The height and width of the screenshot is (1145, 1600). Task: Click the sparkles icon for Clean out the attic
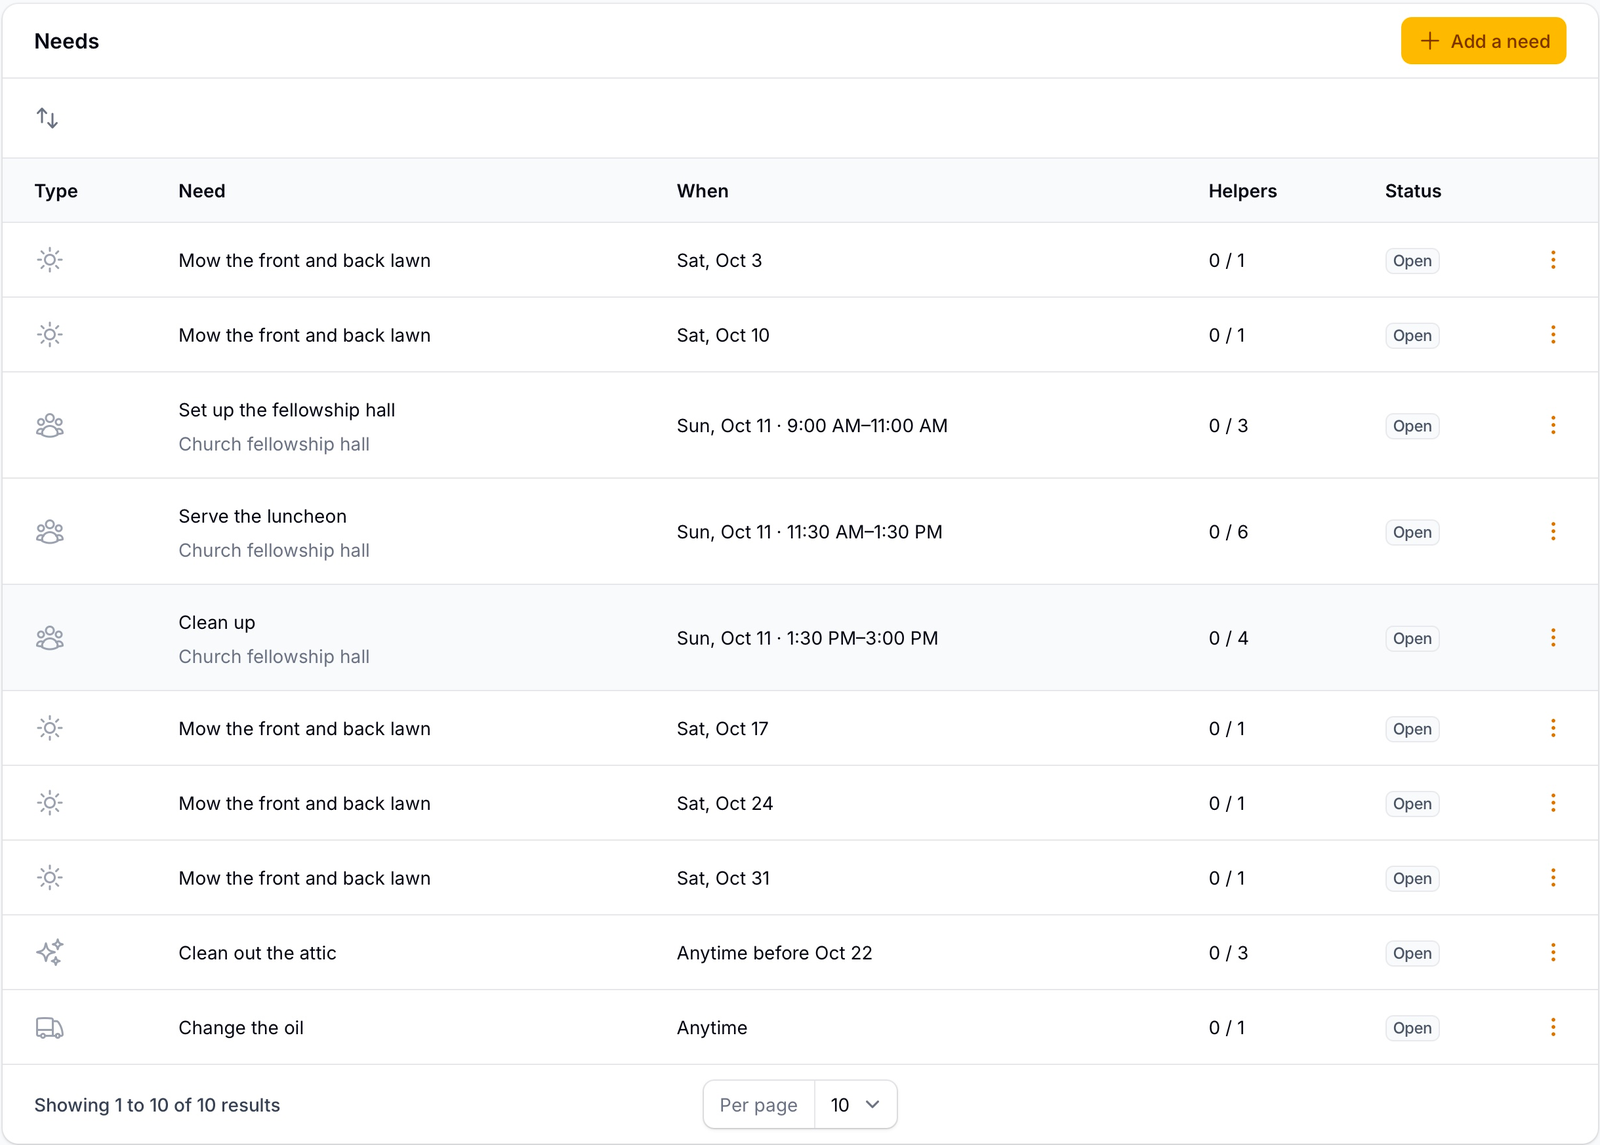pos(50,953)
